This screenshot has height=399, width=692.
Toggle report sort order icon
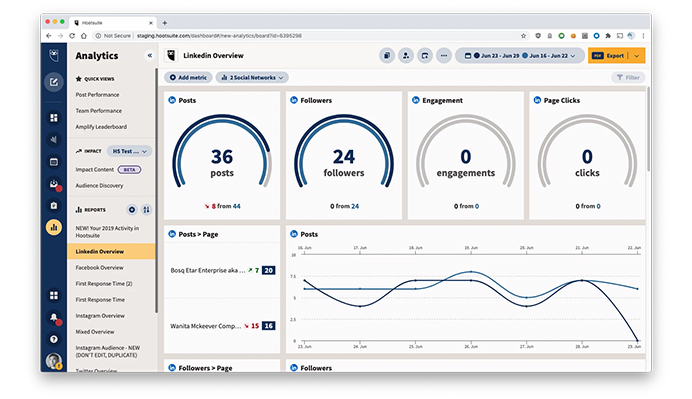pos(147,210)
